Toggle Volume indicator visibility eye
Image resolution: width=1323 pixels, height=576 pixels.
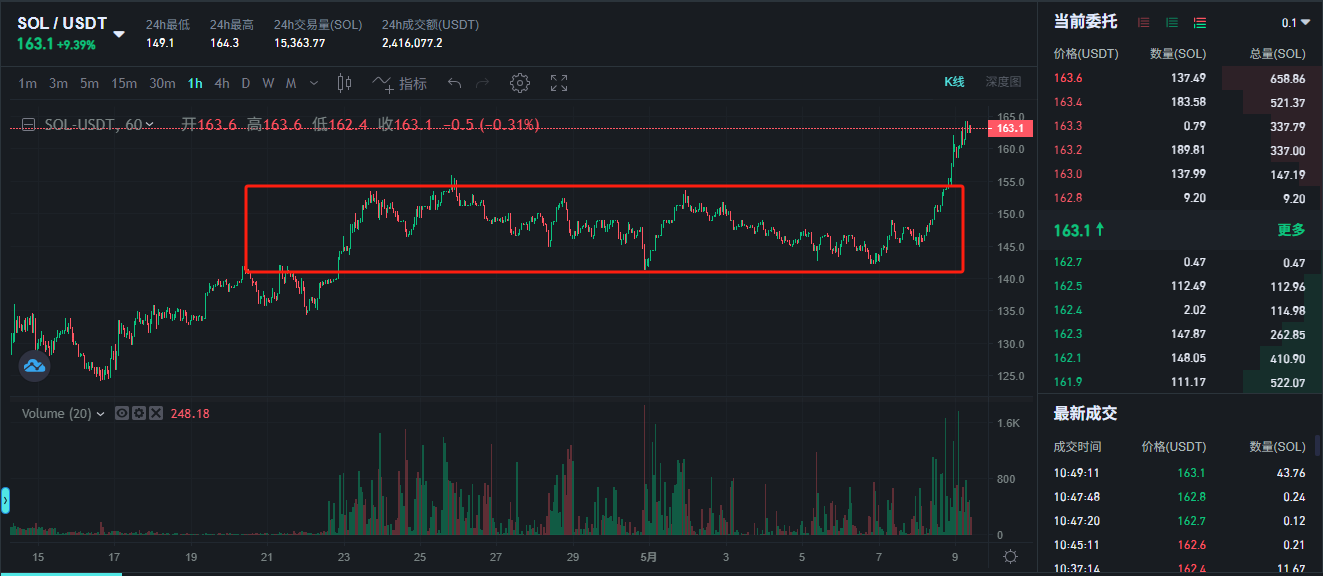(122, 413)
